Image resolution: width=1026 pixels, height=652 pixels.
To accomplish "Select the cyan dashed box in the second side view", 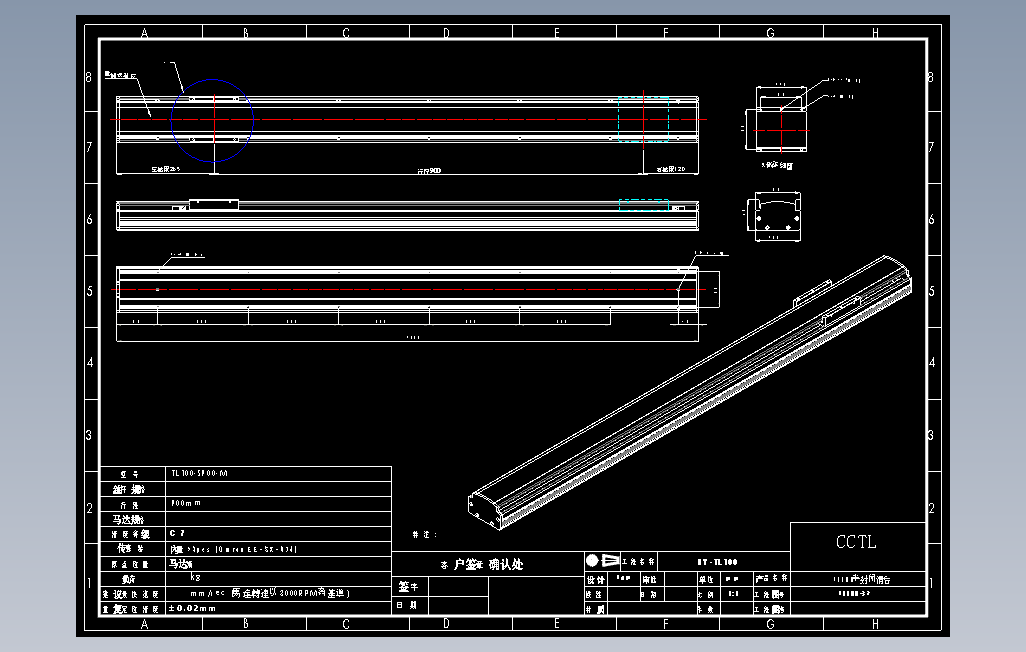I will (644, 205).
